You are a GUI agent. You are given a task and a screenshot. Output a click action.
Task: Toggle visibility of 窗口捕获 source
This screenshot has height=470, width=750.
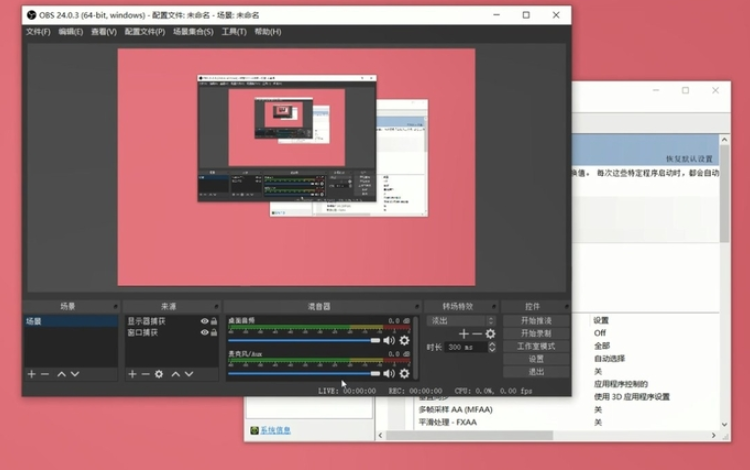tap(204, 332)
